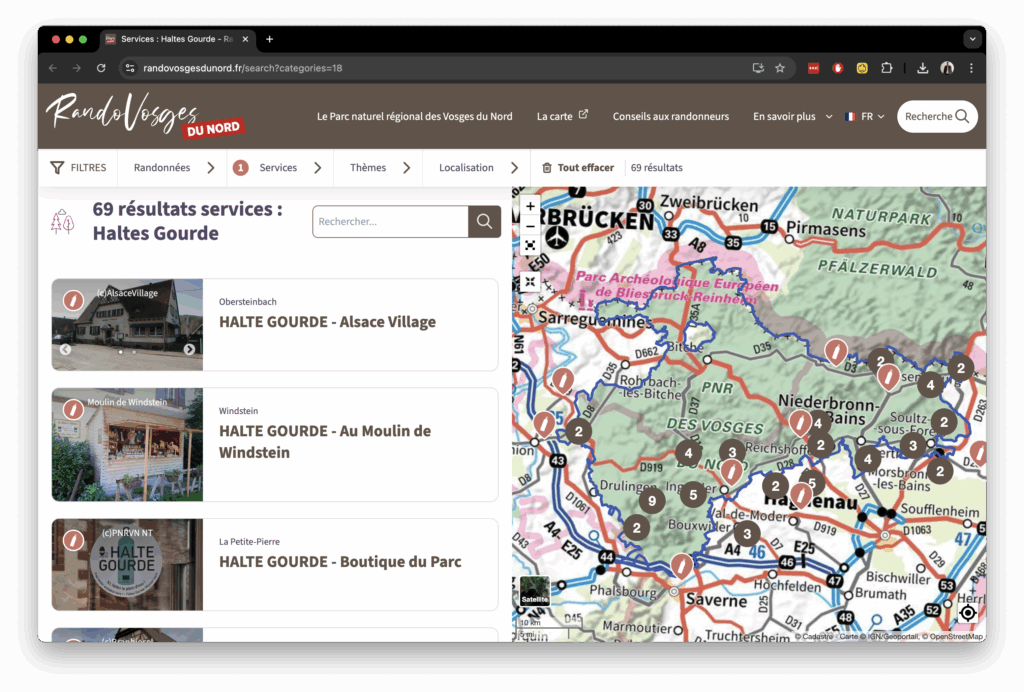Click the map pin near Saverne
1024x692 pixels.
(x=682, y=565)
